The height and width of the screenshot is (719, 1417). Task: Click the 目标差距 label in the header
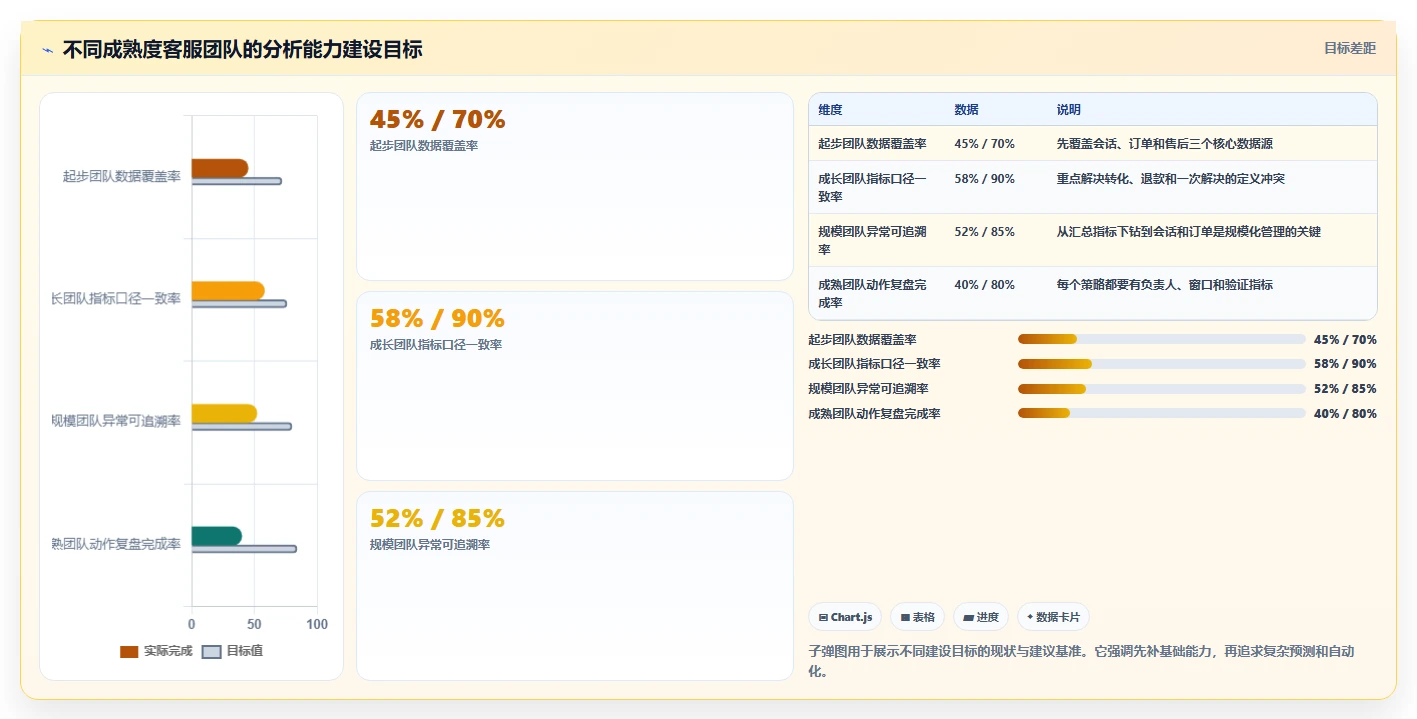[x=1349, y=48]
